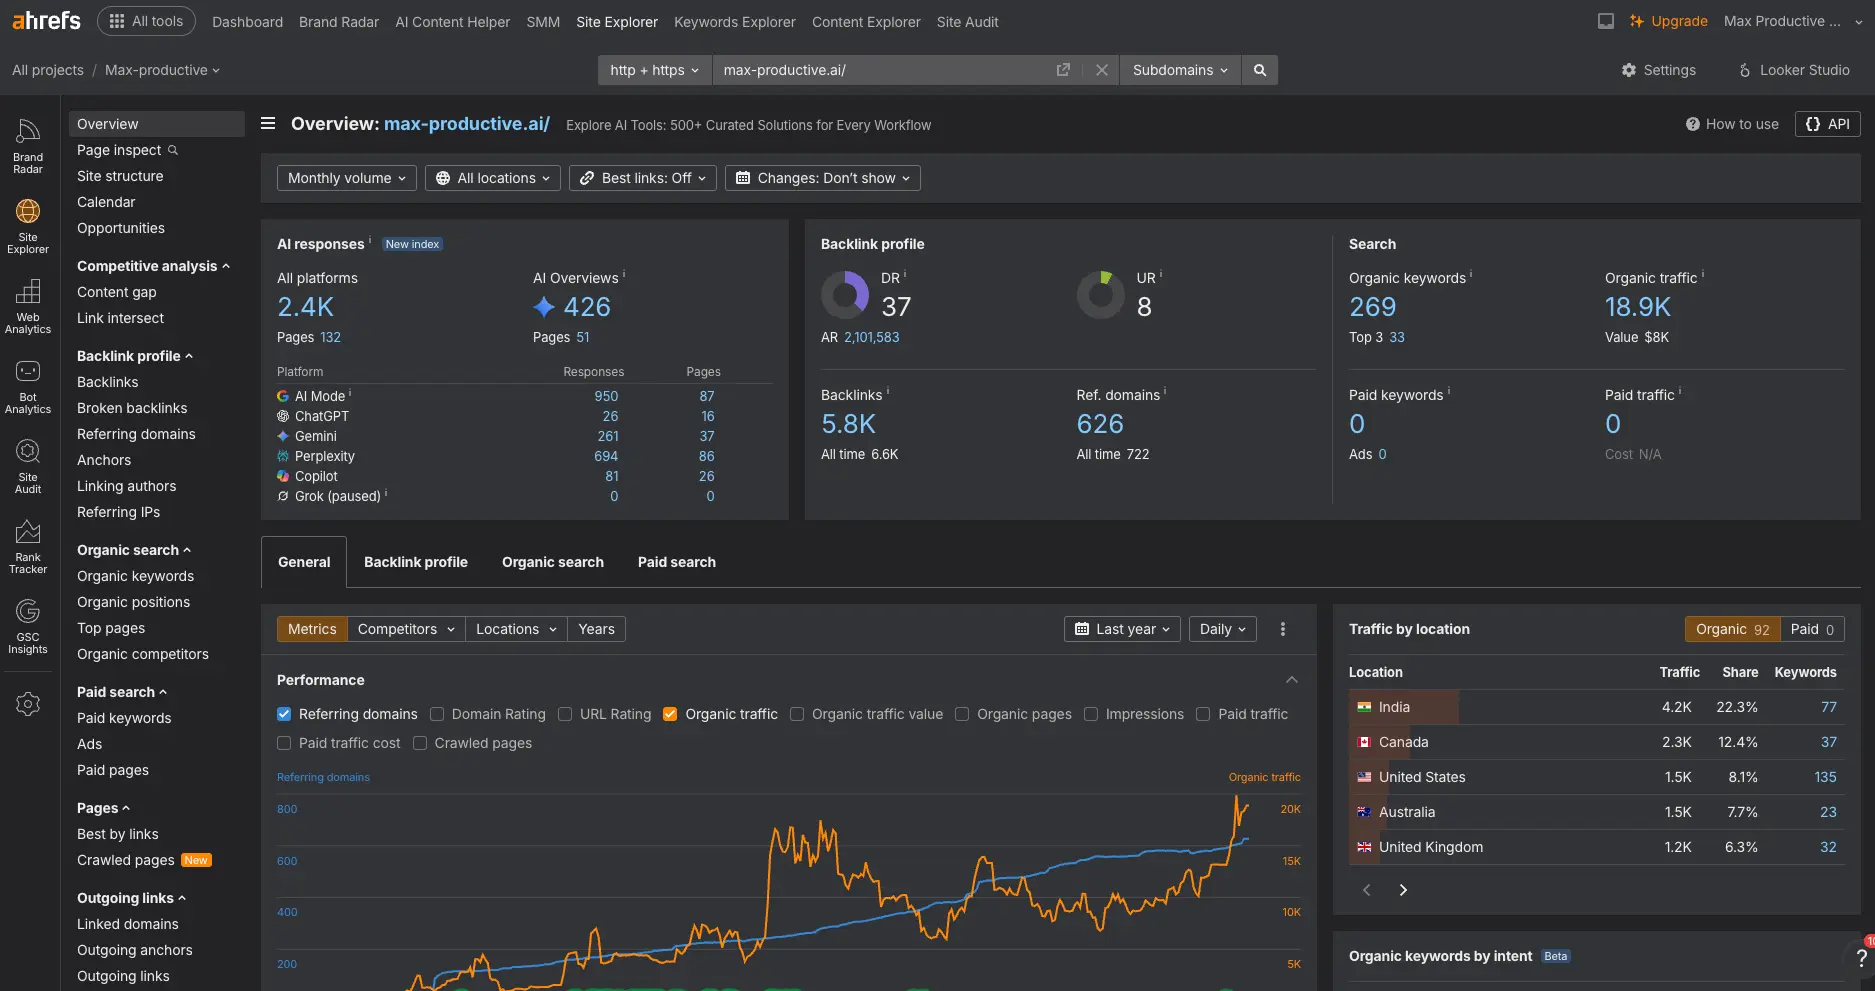Image resolution: width=1875 pixels, height=991 pixels.
Task: Toggle the hamburger menu beside Overview title
Action: pos(268,123)
